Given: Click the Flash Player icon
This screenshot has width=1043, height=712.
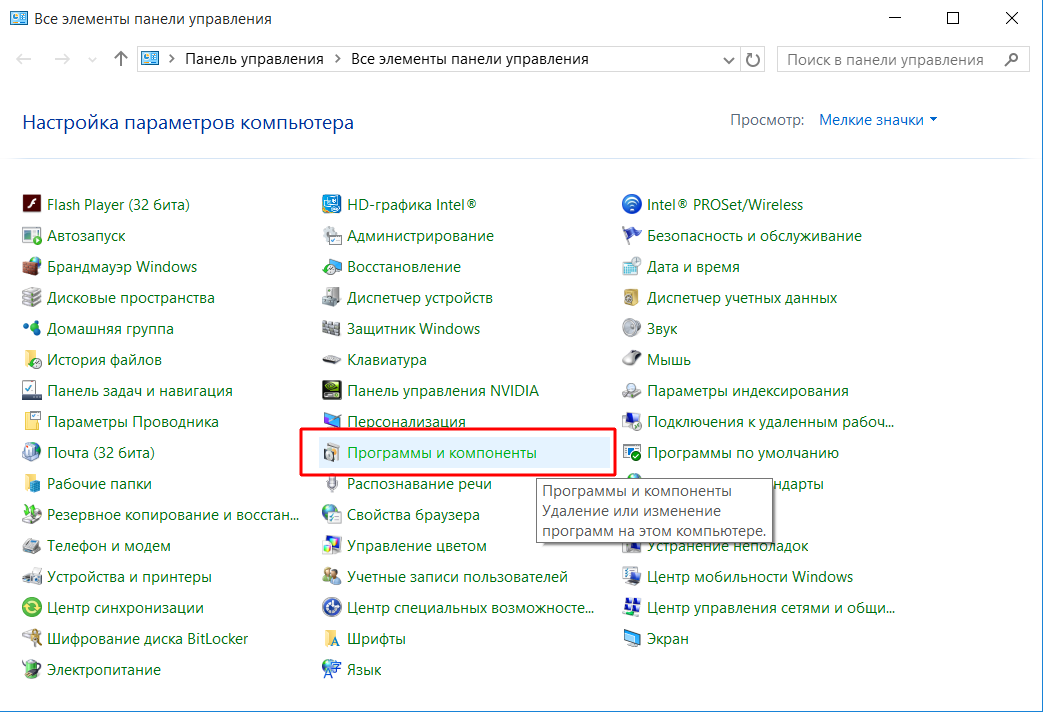Looking at the screenshot, I should tap(31, 205).
